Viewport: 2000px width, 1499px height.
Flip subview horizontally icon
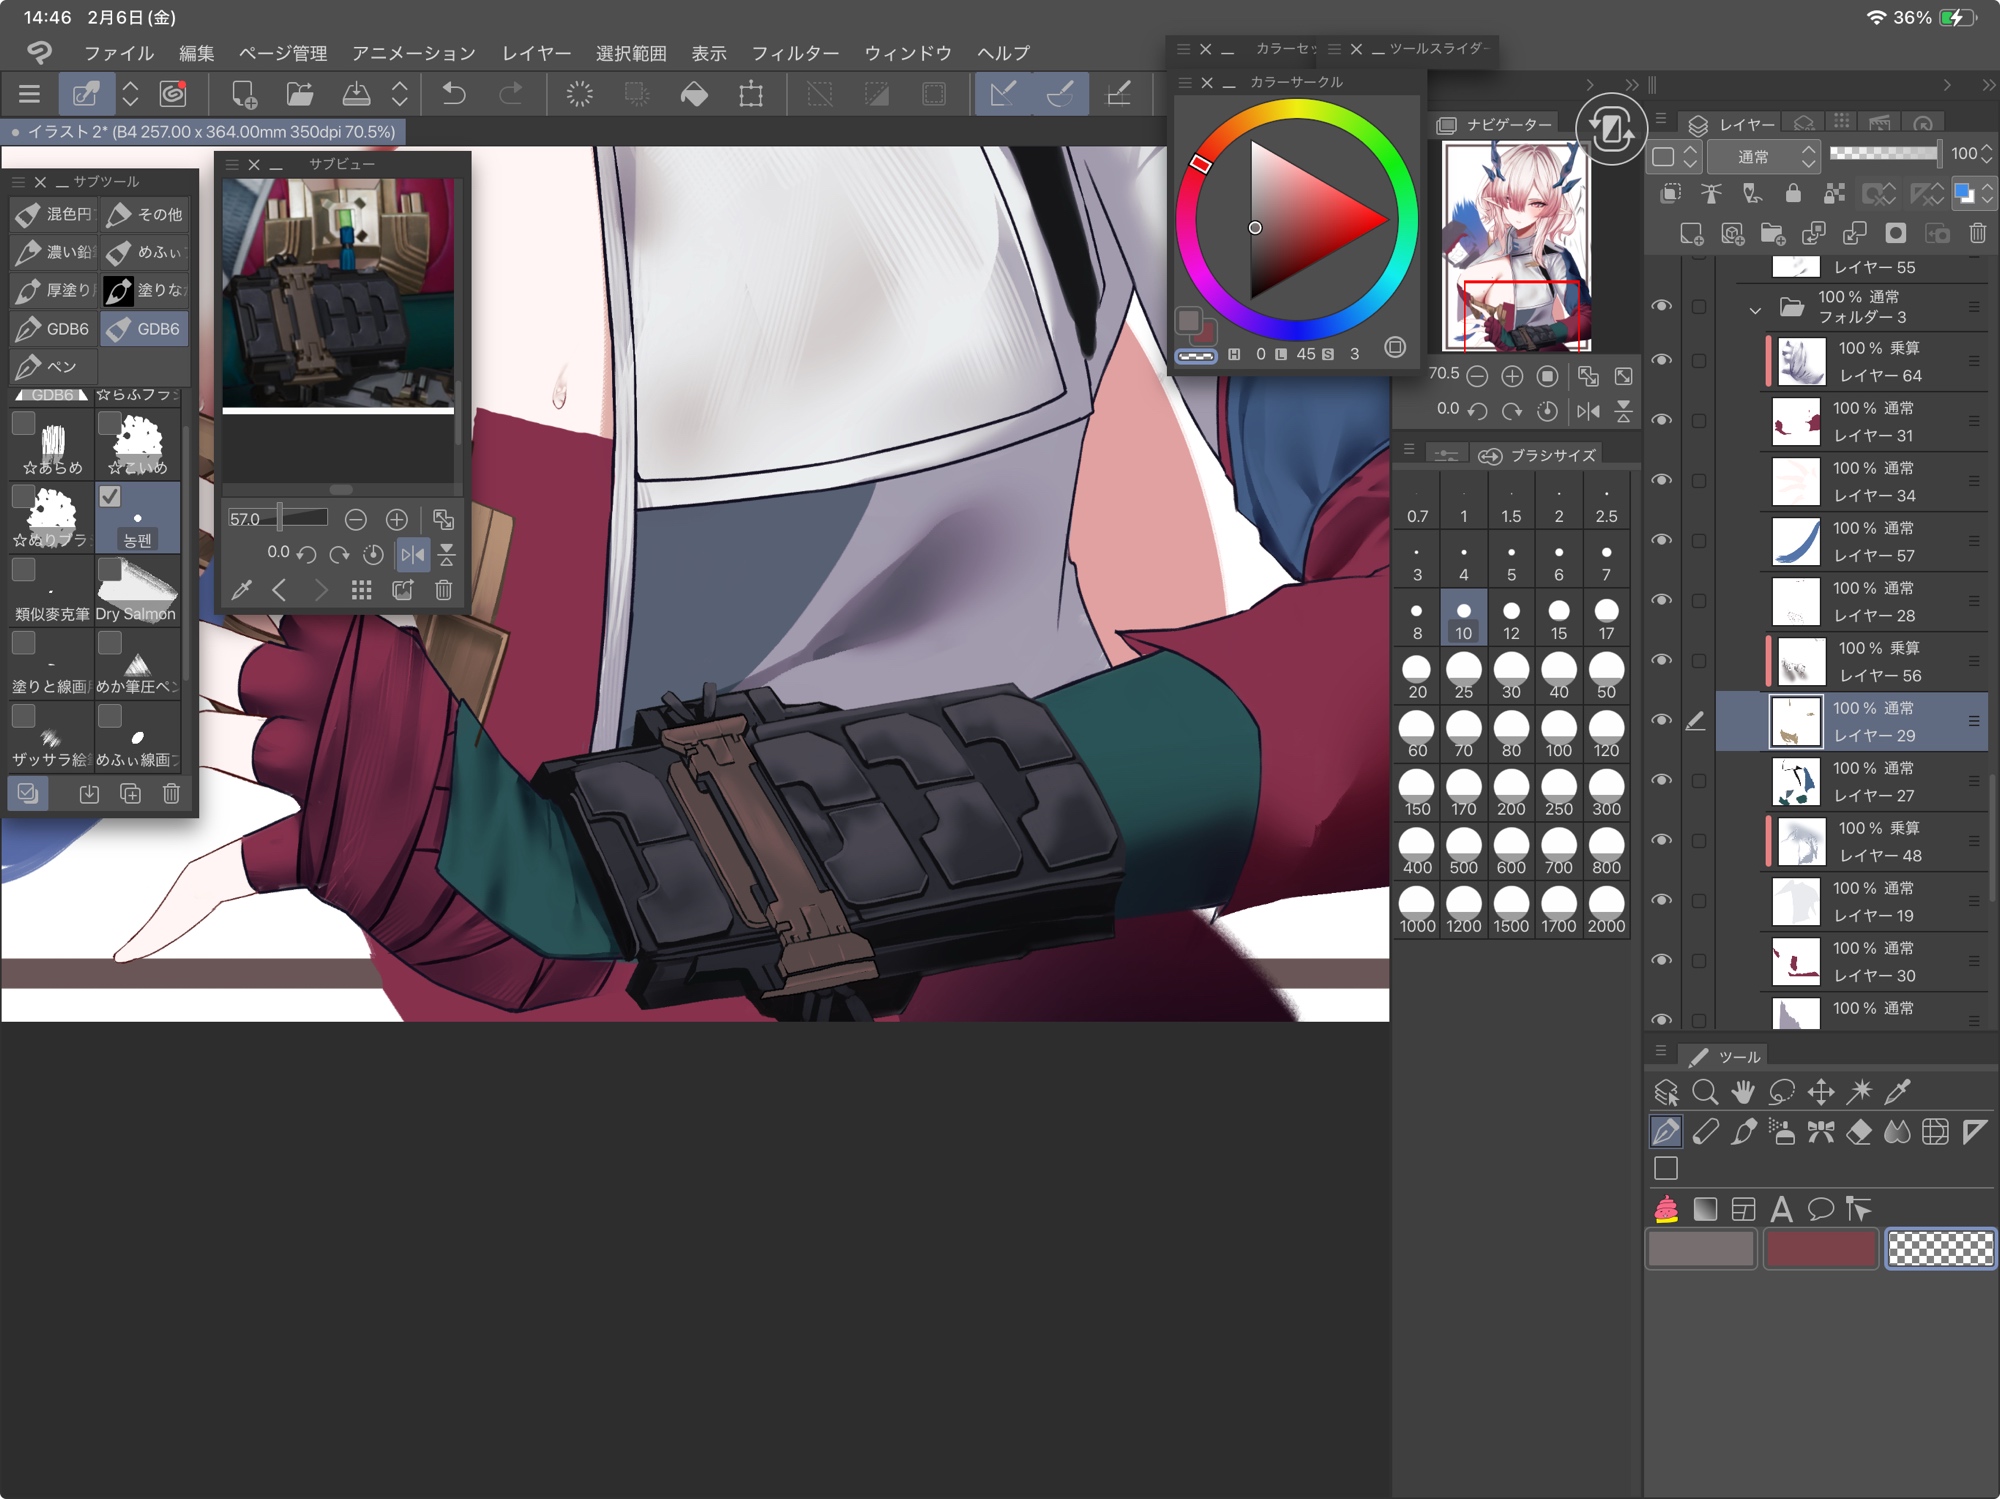tap(412, 554)
